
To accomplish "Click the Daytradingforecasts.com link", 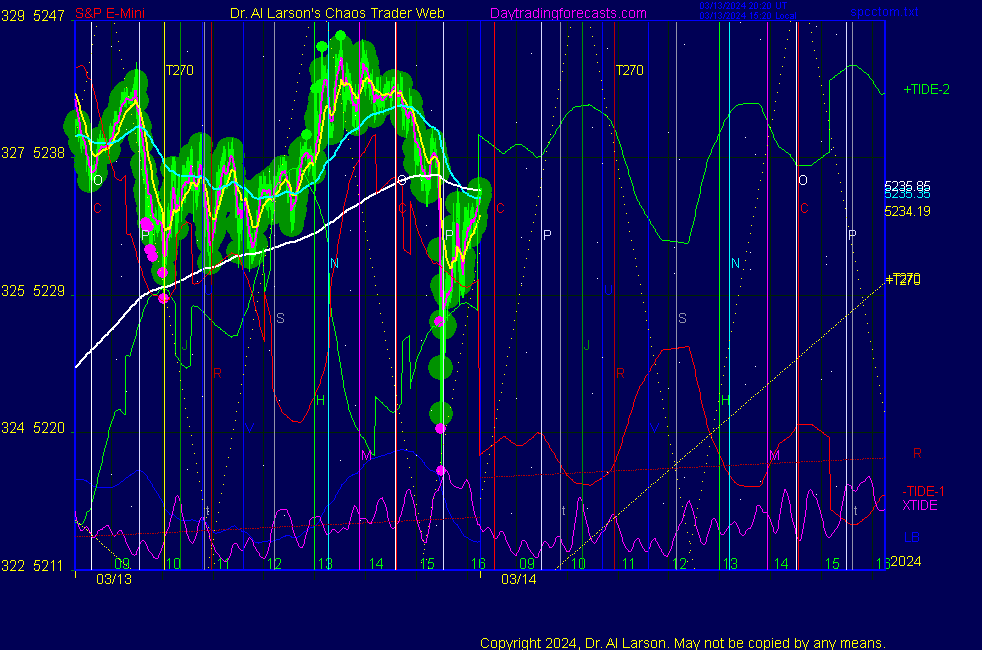I will 567,14.
